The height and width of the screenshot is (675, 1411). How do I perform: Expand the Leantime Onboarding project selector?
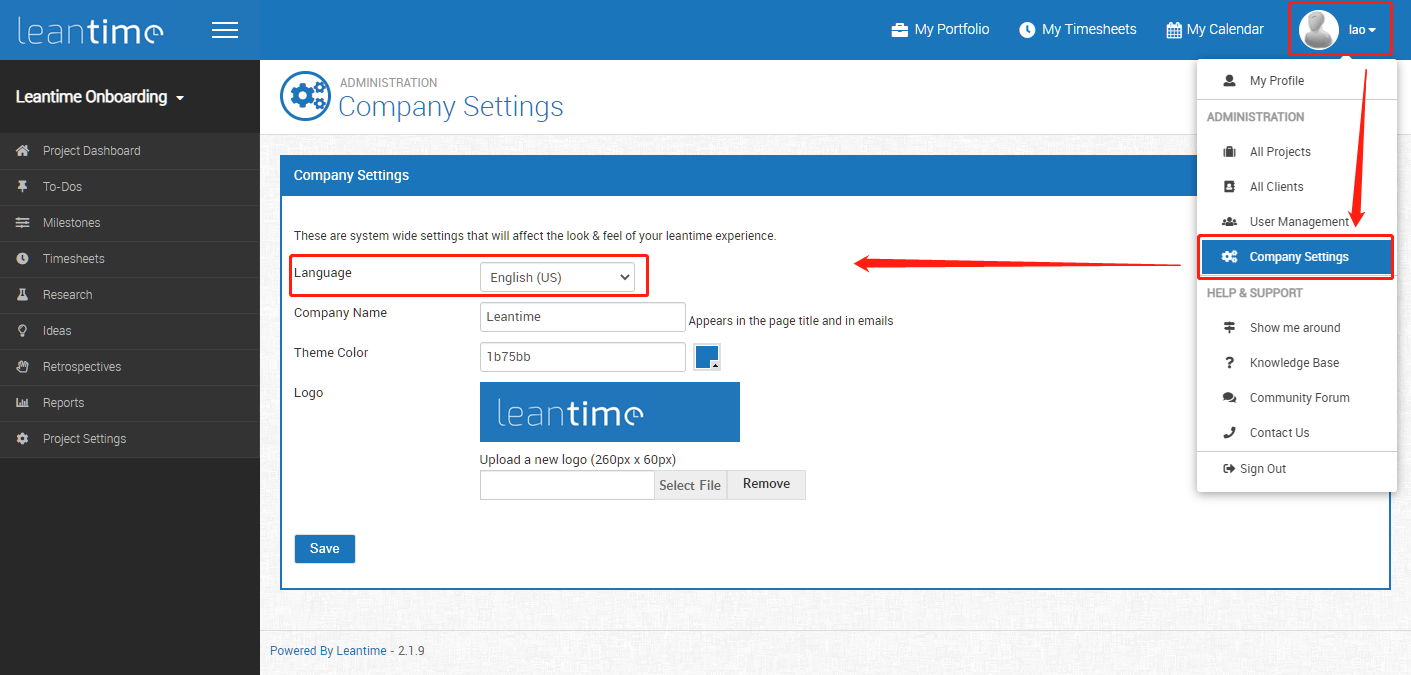pyautogui.click(x=100, y=97)
